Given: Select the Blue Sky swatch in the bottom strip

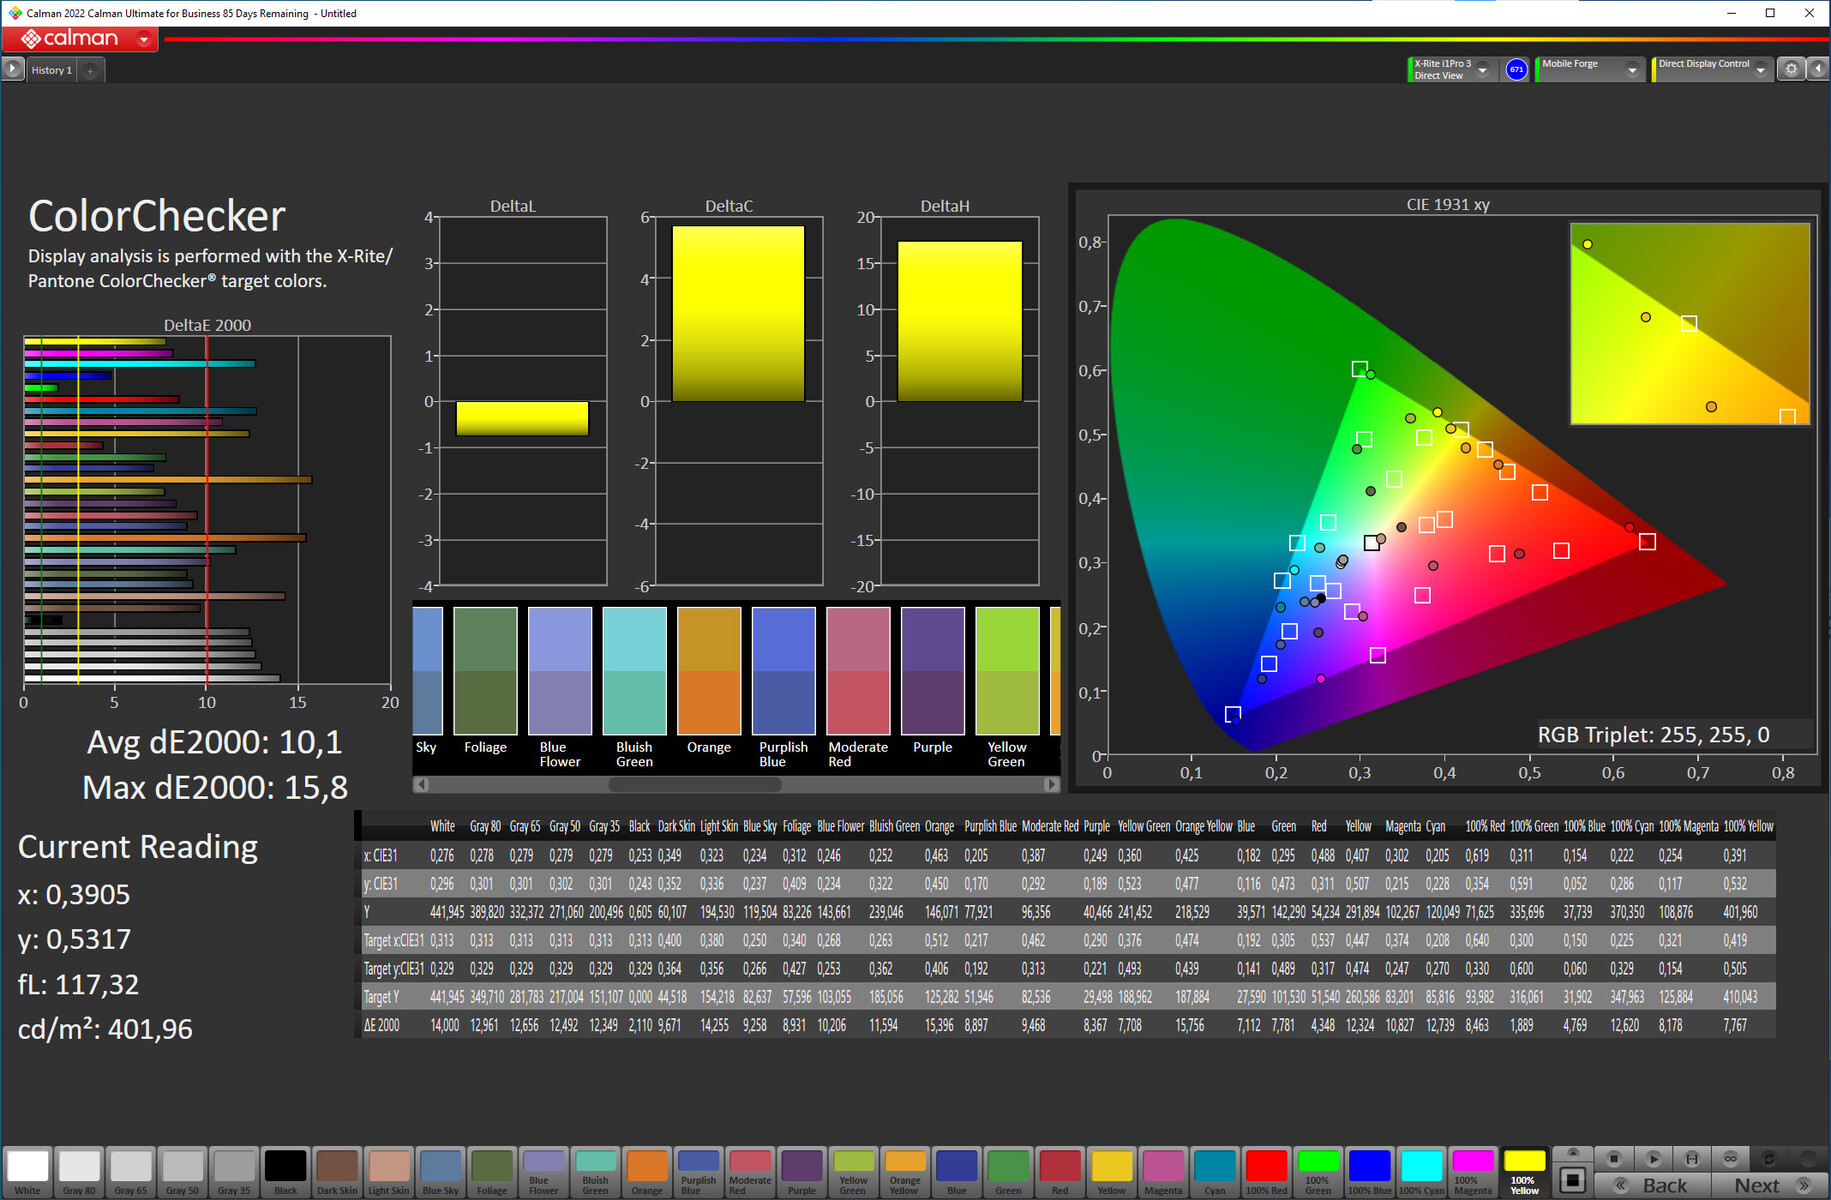Looking at the screenshot, I should [x=440, y=1172].
